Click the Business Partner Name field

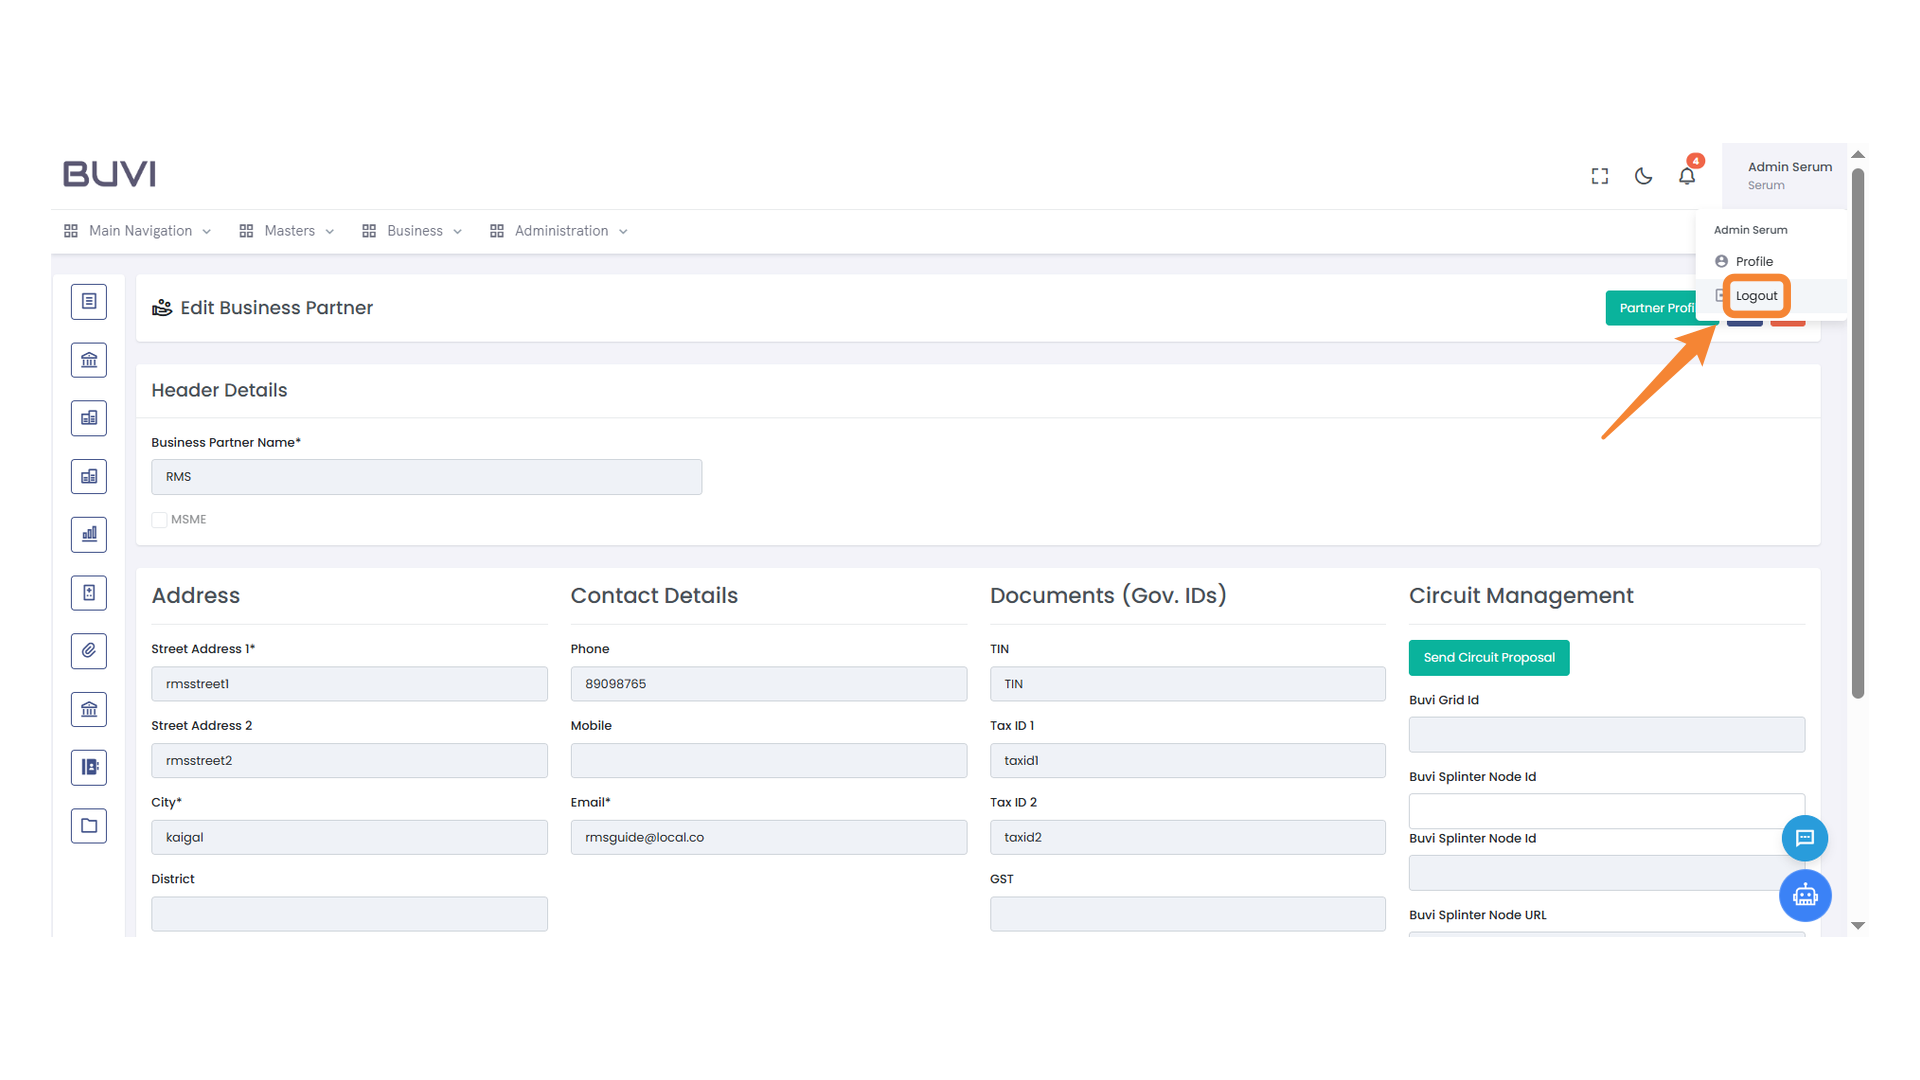click(x=426, y=477)
